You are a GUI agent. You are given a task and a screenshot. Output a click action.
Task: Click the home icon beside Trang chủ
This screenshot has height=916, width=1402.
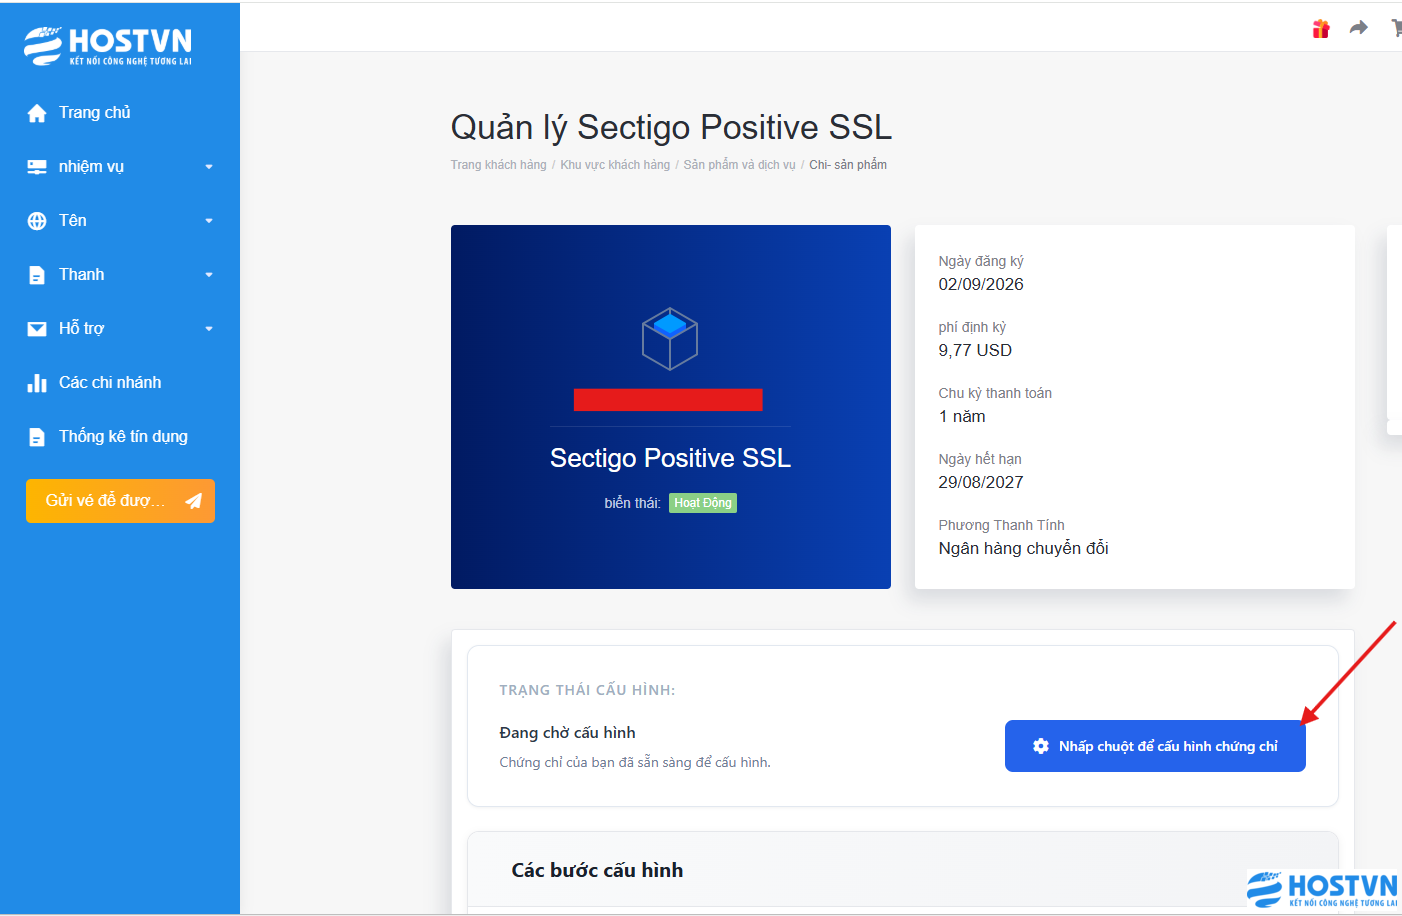tap(37, 113)
